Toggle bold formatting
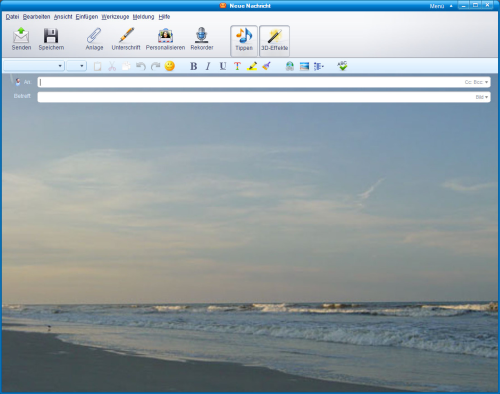This screenshot has height=394, width=500. tap(193, 66)
